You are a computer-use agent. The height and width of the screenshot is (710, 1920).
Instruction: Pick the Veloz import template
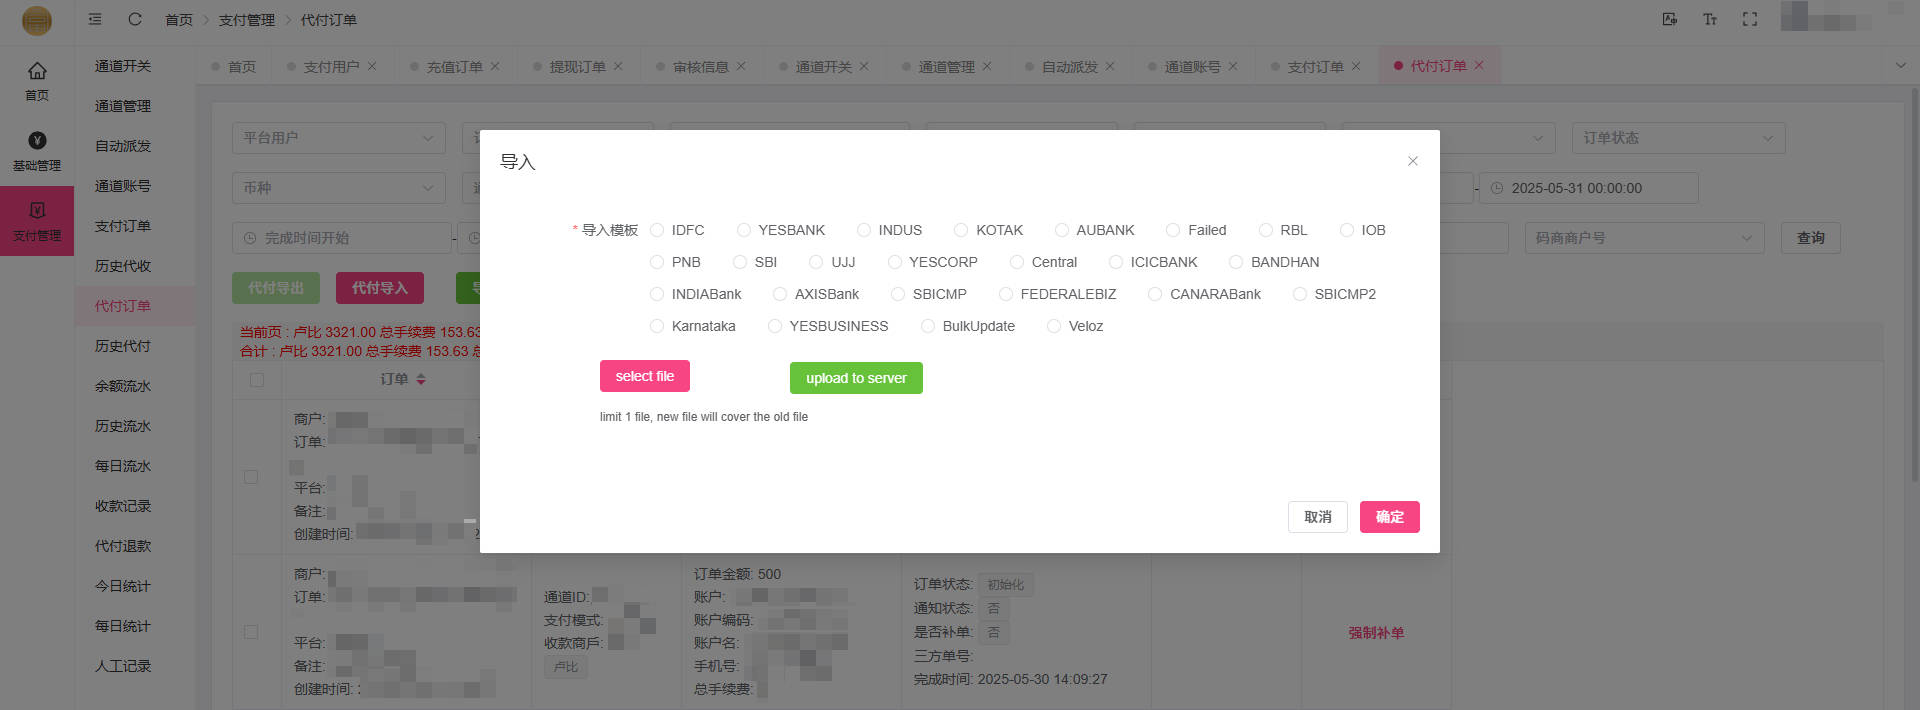pos(1054,326)
